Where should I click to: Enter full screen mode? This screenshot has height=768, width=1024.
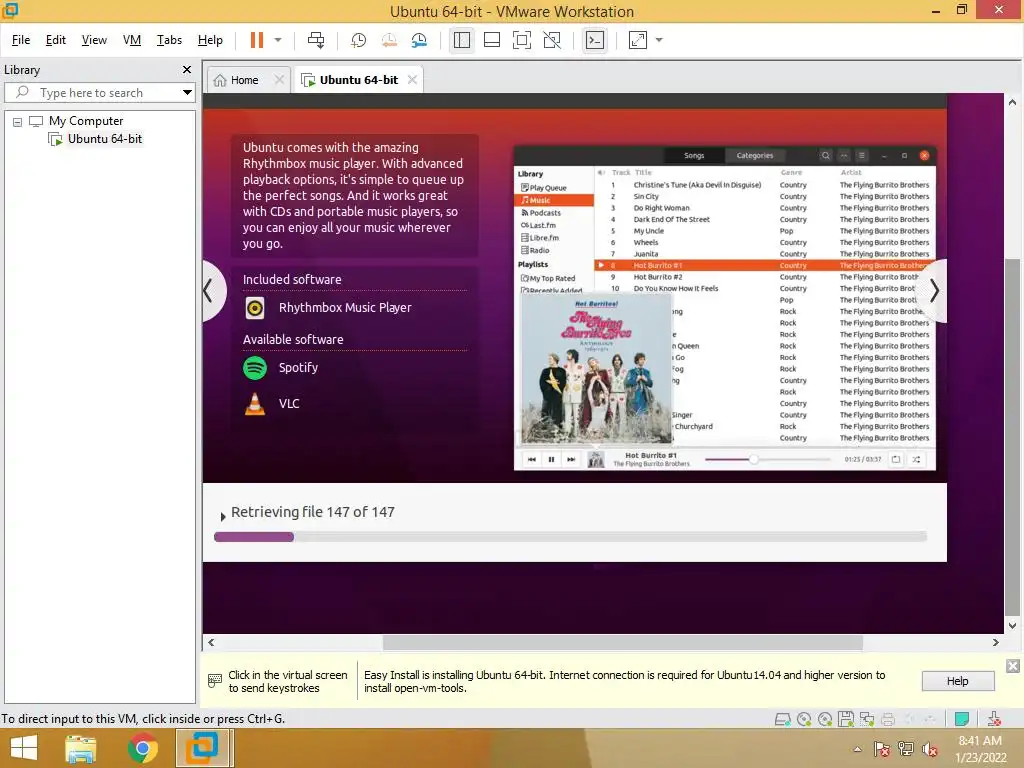(522, 40)
